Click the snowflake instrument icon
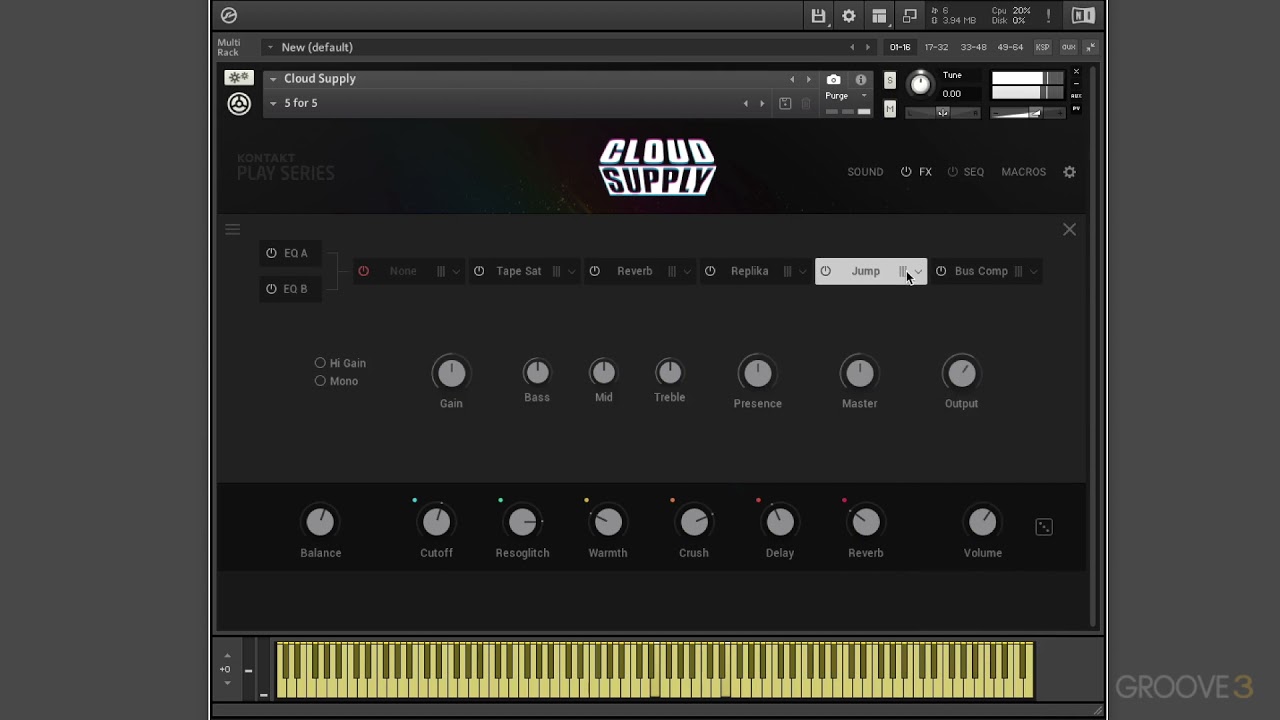The width and height of the screenshot is (1280, 720). [x=239, y=78]
